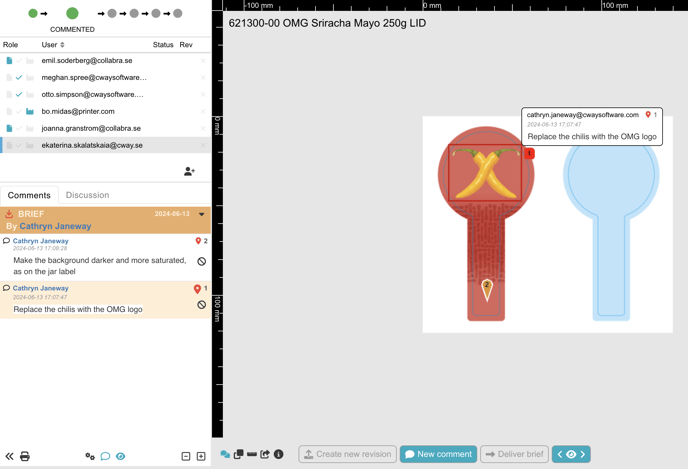This screenshot has height=469, width=688.
Task: Switch to the Discussion tab
Action: coord(87,195)
